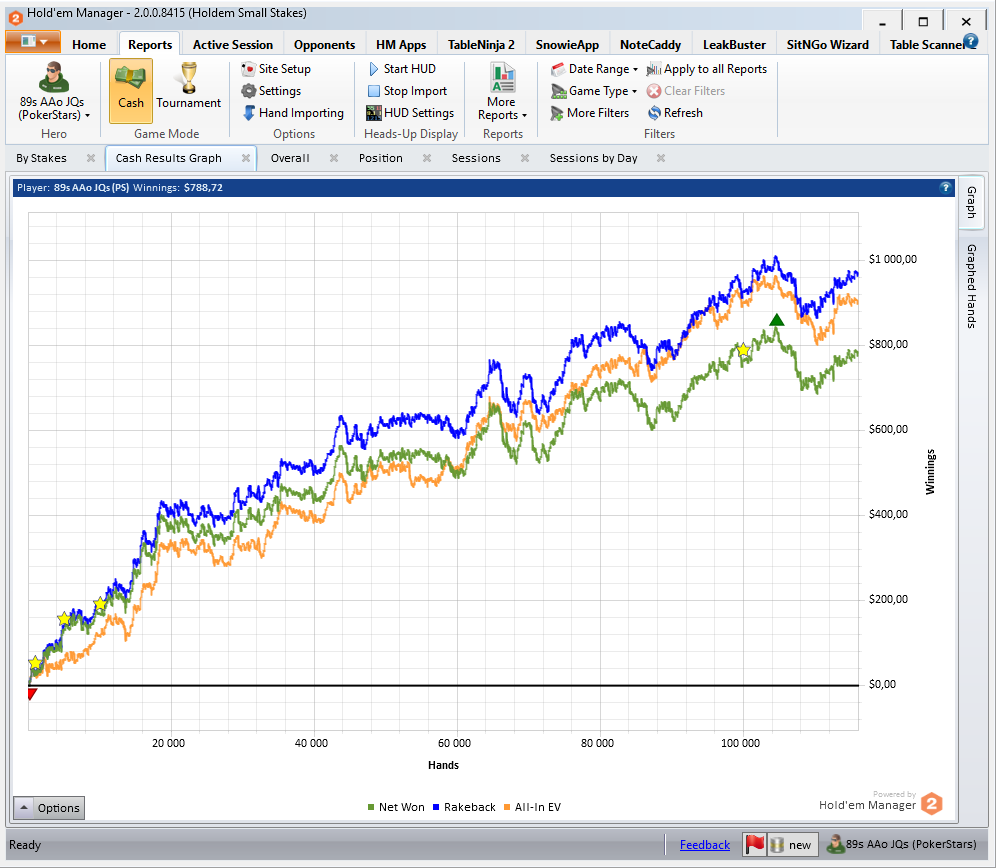The height and width of the screenshot is (868, 996).
Task: Click the ribbon help question icon
Action: (x=971, y=41)
